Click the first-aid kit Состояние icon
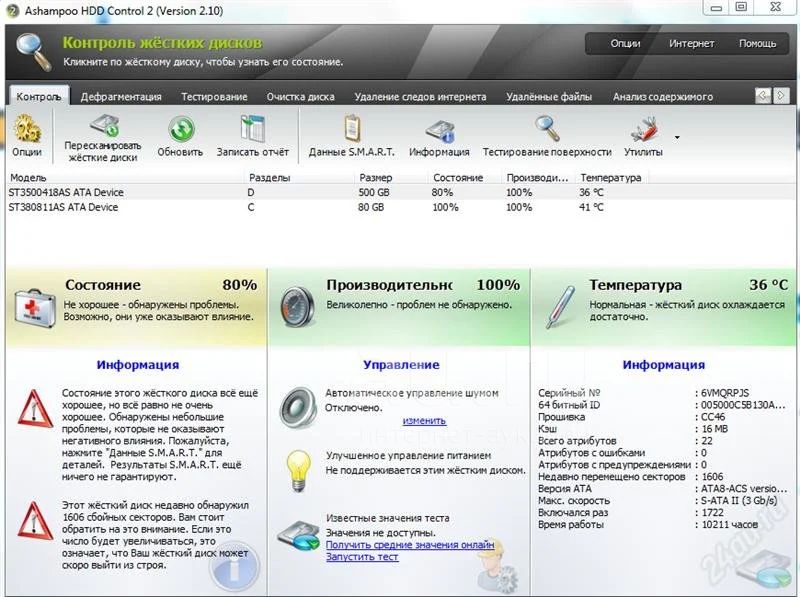The image size is (800, 597). pyautogui.click(x=35, y=308)
